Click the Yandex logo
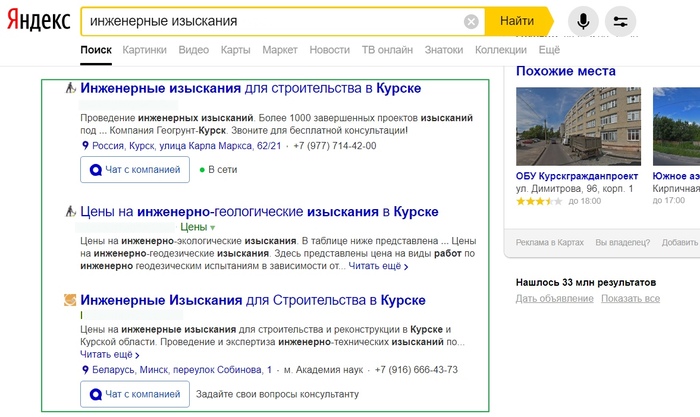700x417 pixels. tap(36, 21)
